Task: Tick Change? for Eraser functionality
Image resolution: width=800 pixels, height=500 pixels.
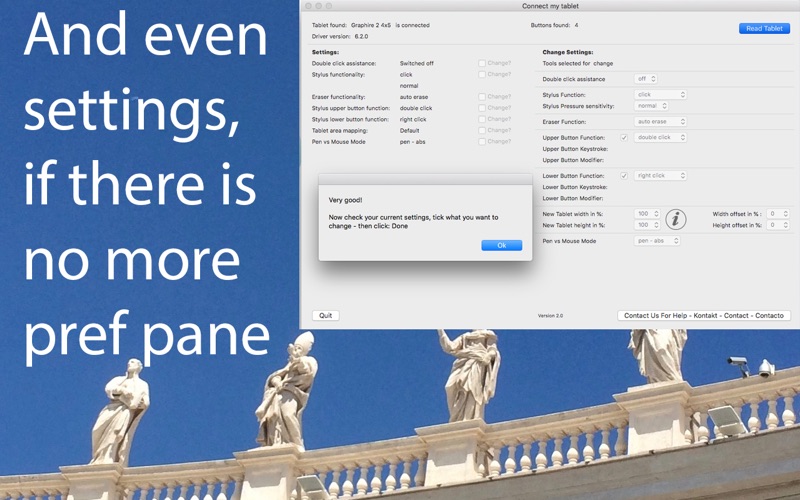Action: point(482,96)
